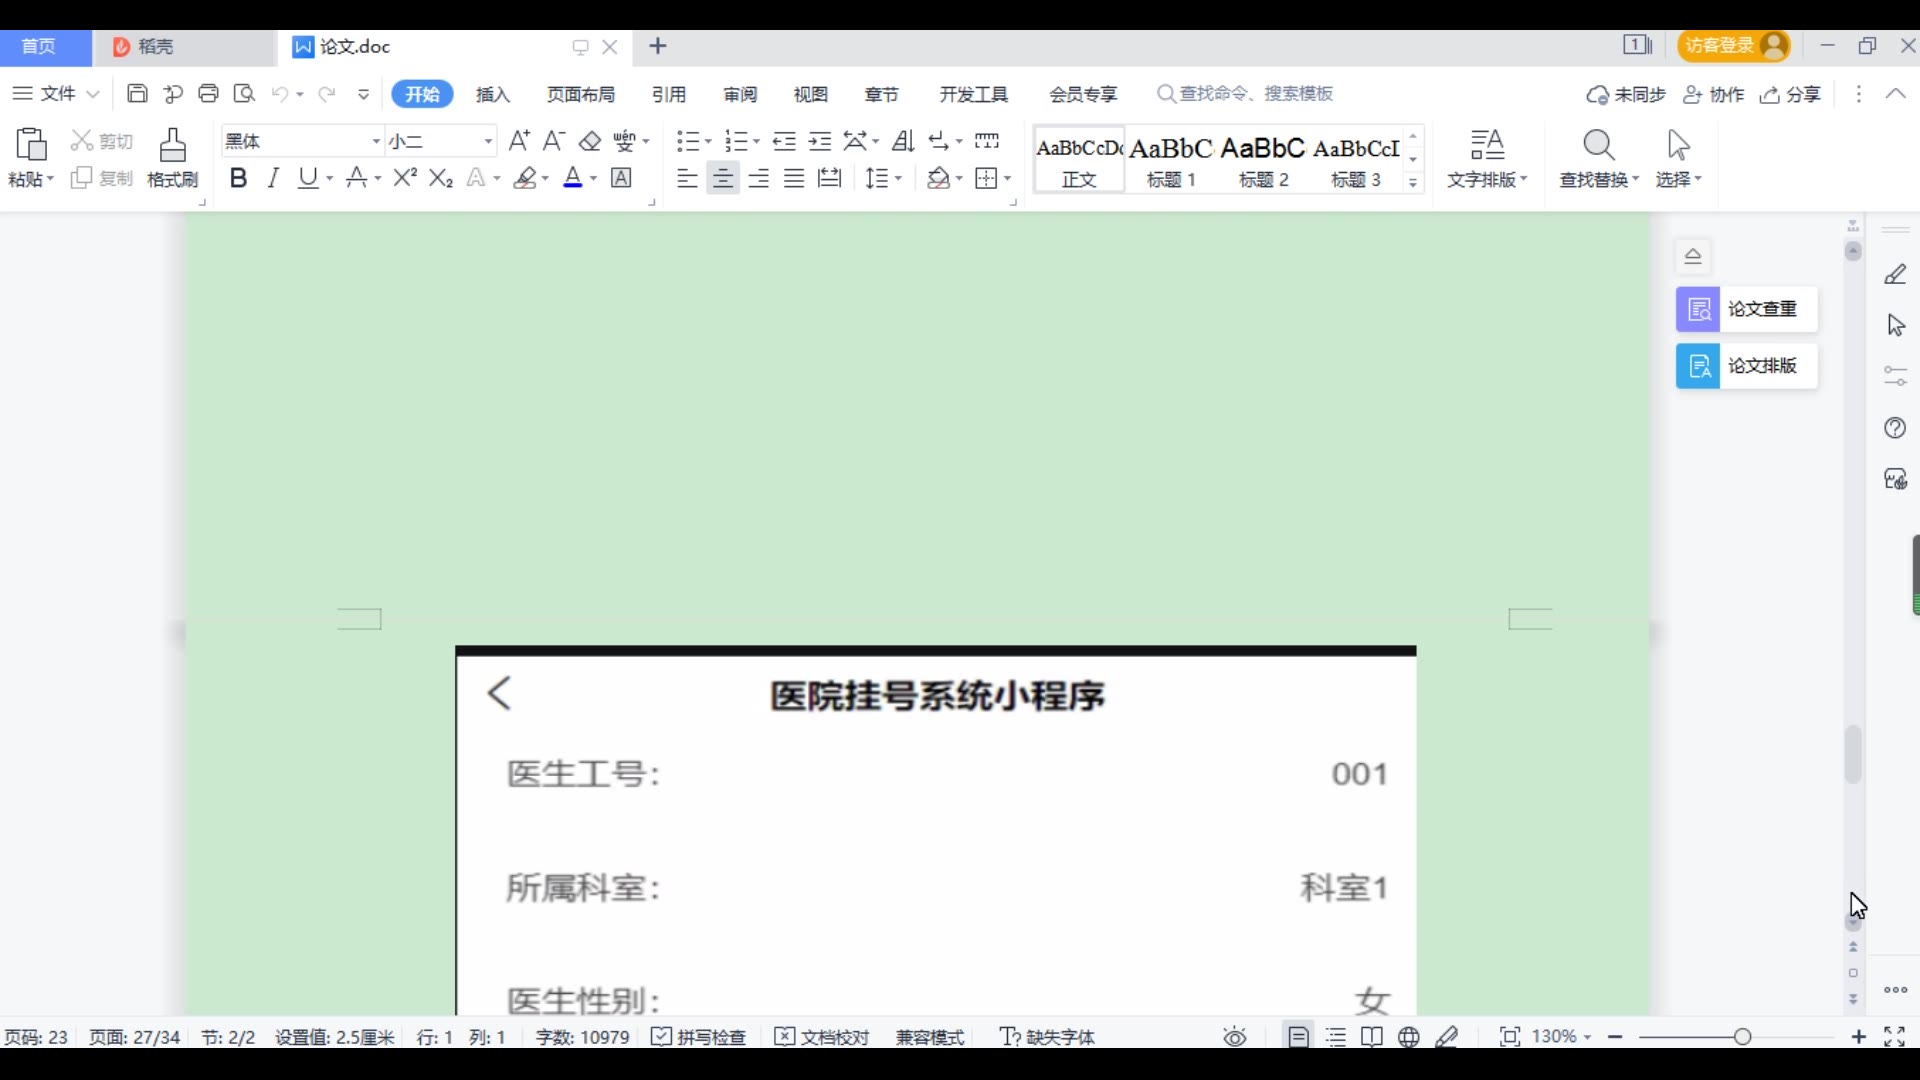Switch to web layout view icon
Viewport: 1920px width, 1080px height.
coord(1409,1037)
